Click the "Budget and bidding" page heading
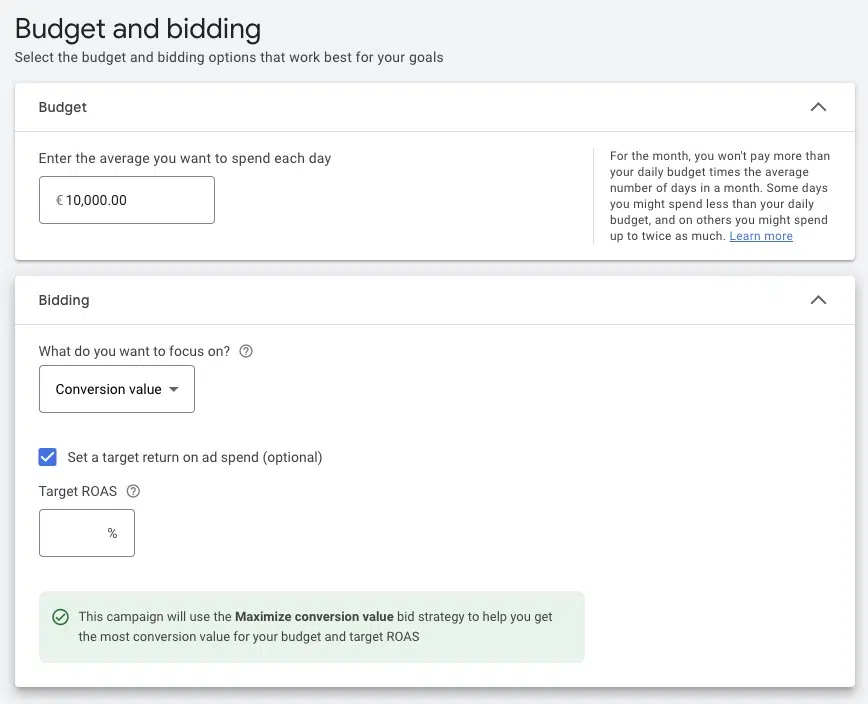The image size is (868, 704). pyautogui.click(x=137, y=28)
